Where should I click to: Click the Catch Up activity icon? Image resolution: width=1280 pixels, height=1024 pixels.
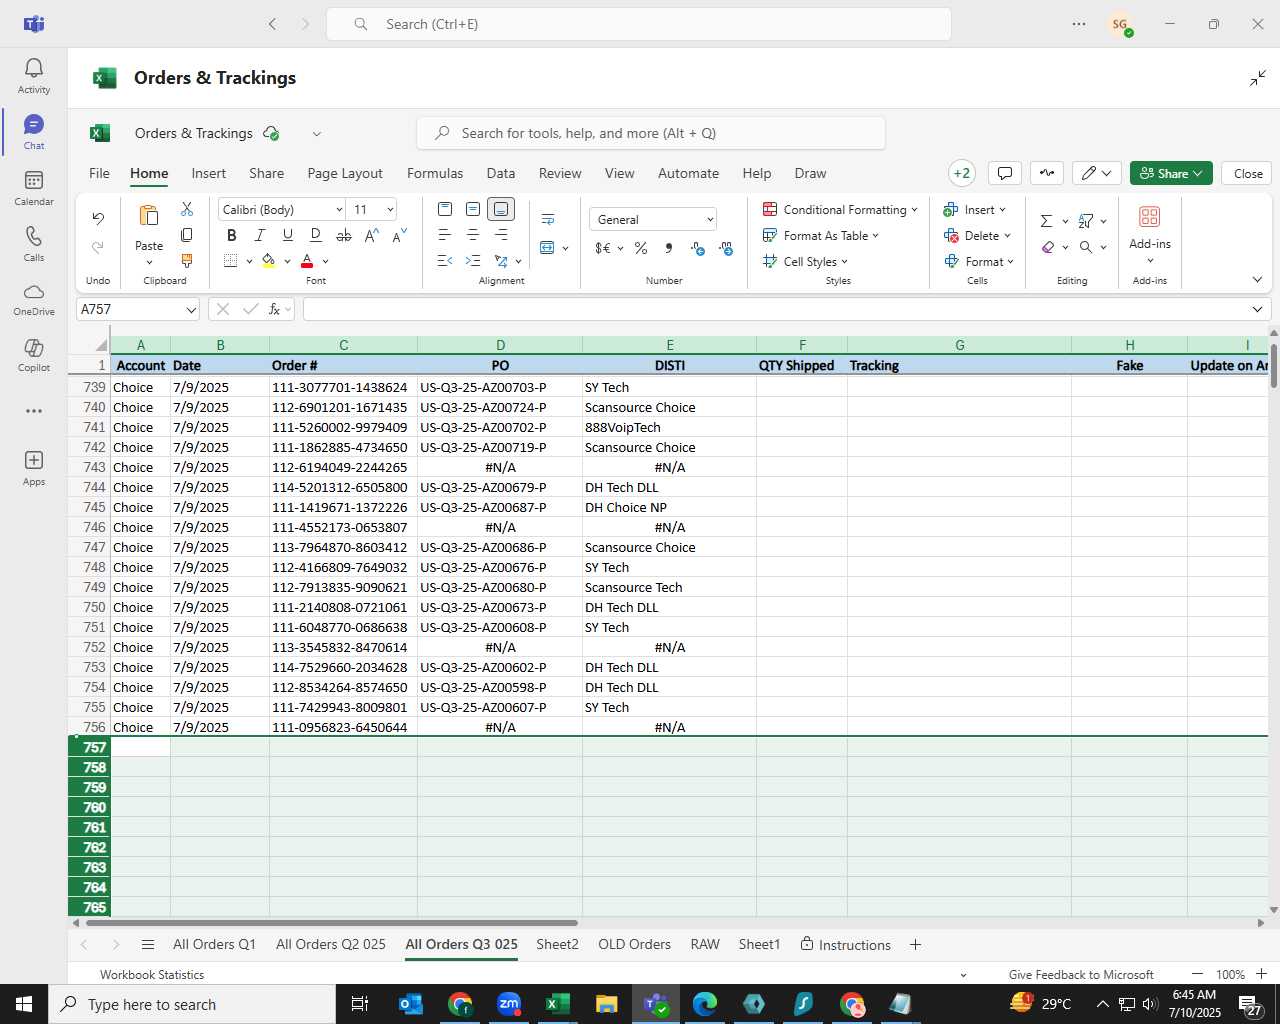(1047, 173)
